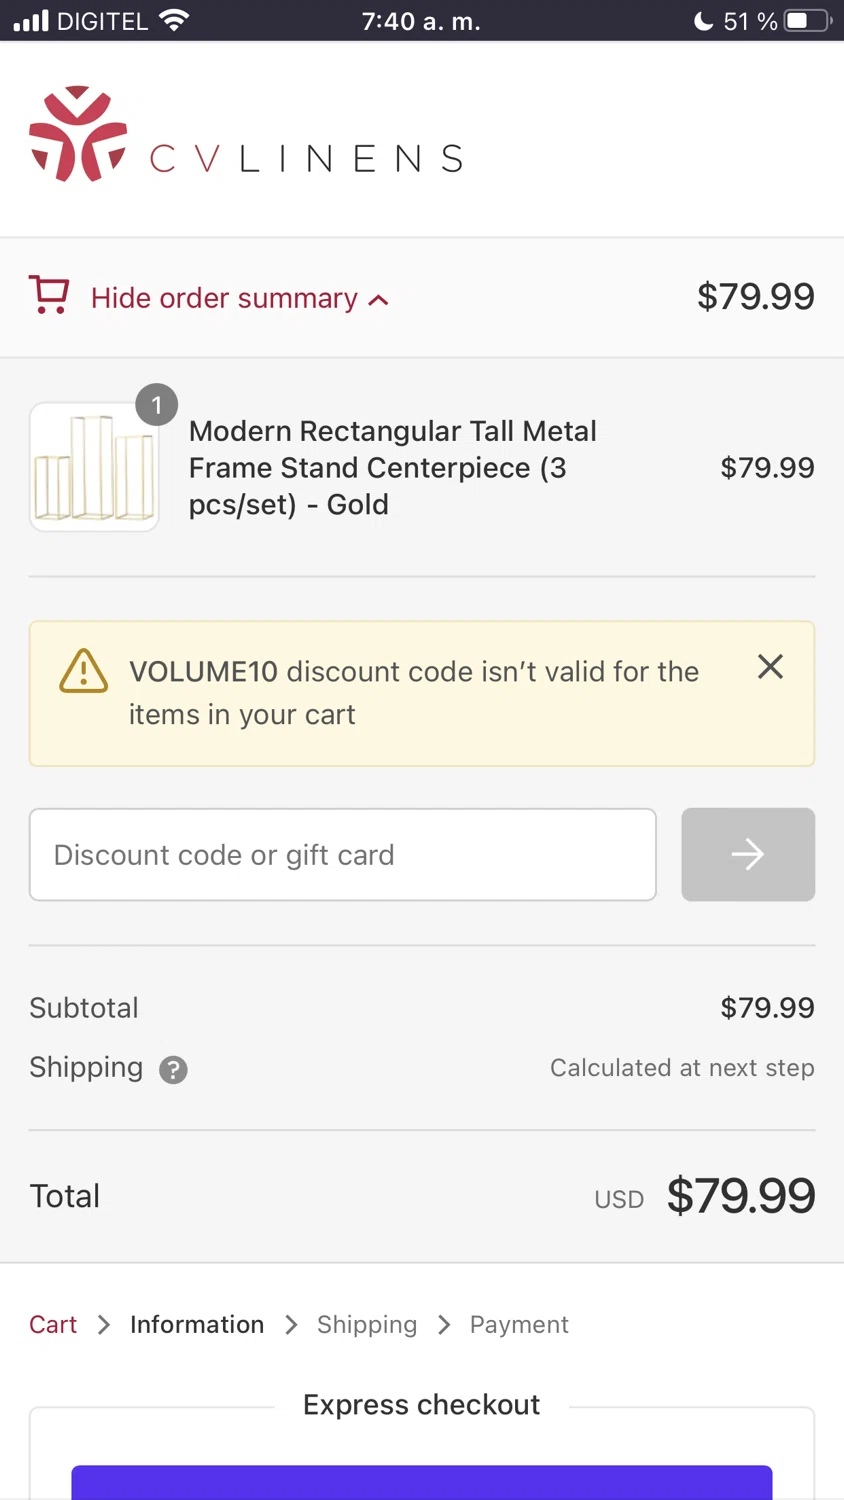This screenshot has height=1500, width=844.
Task: Tap the order total $79.99 in summary header
Action: pyautogui.click(x=756, y=297)
